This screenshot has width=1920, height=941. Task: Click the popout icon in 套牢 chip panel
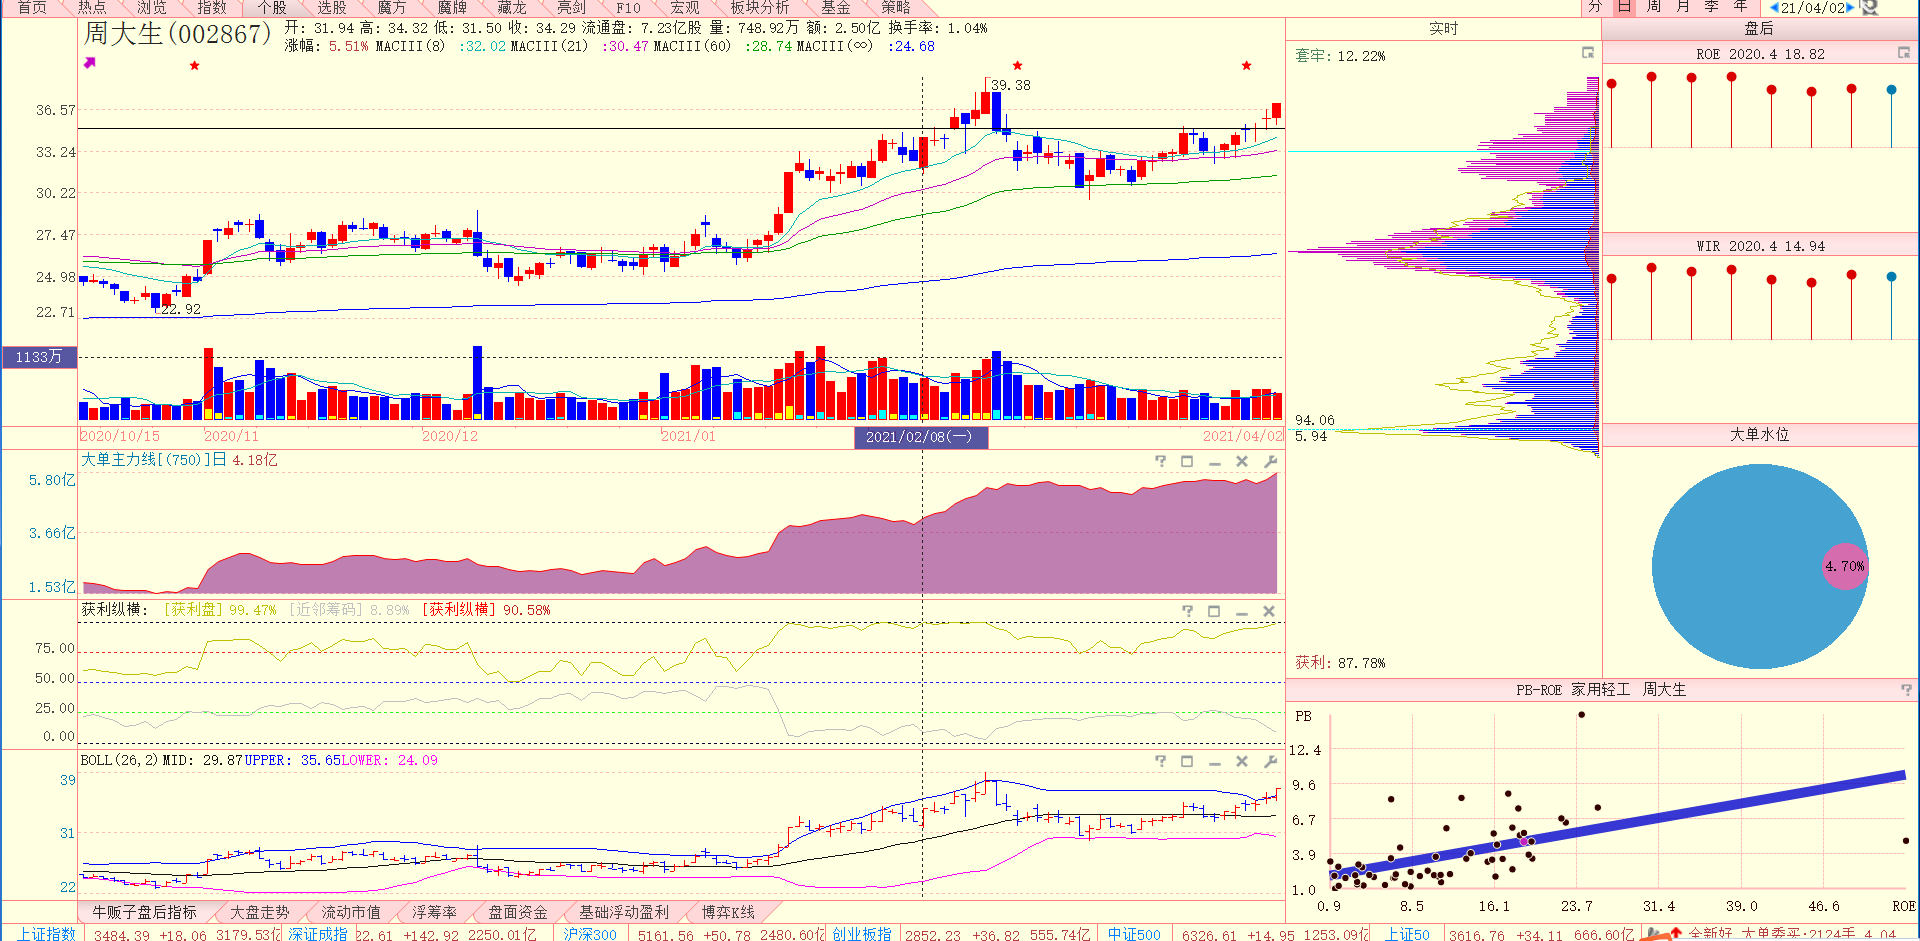tap(1588, 53)
